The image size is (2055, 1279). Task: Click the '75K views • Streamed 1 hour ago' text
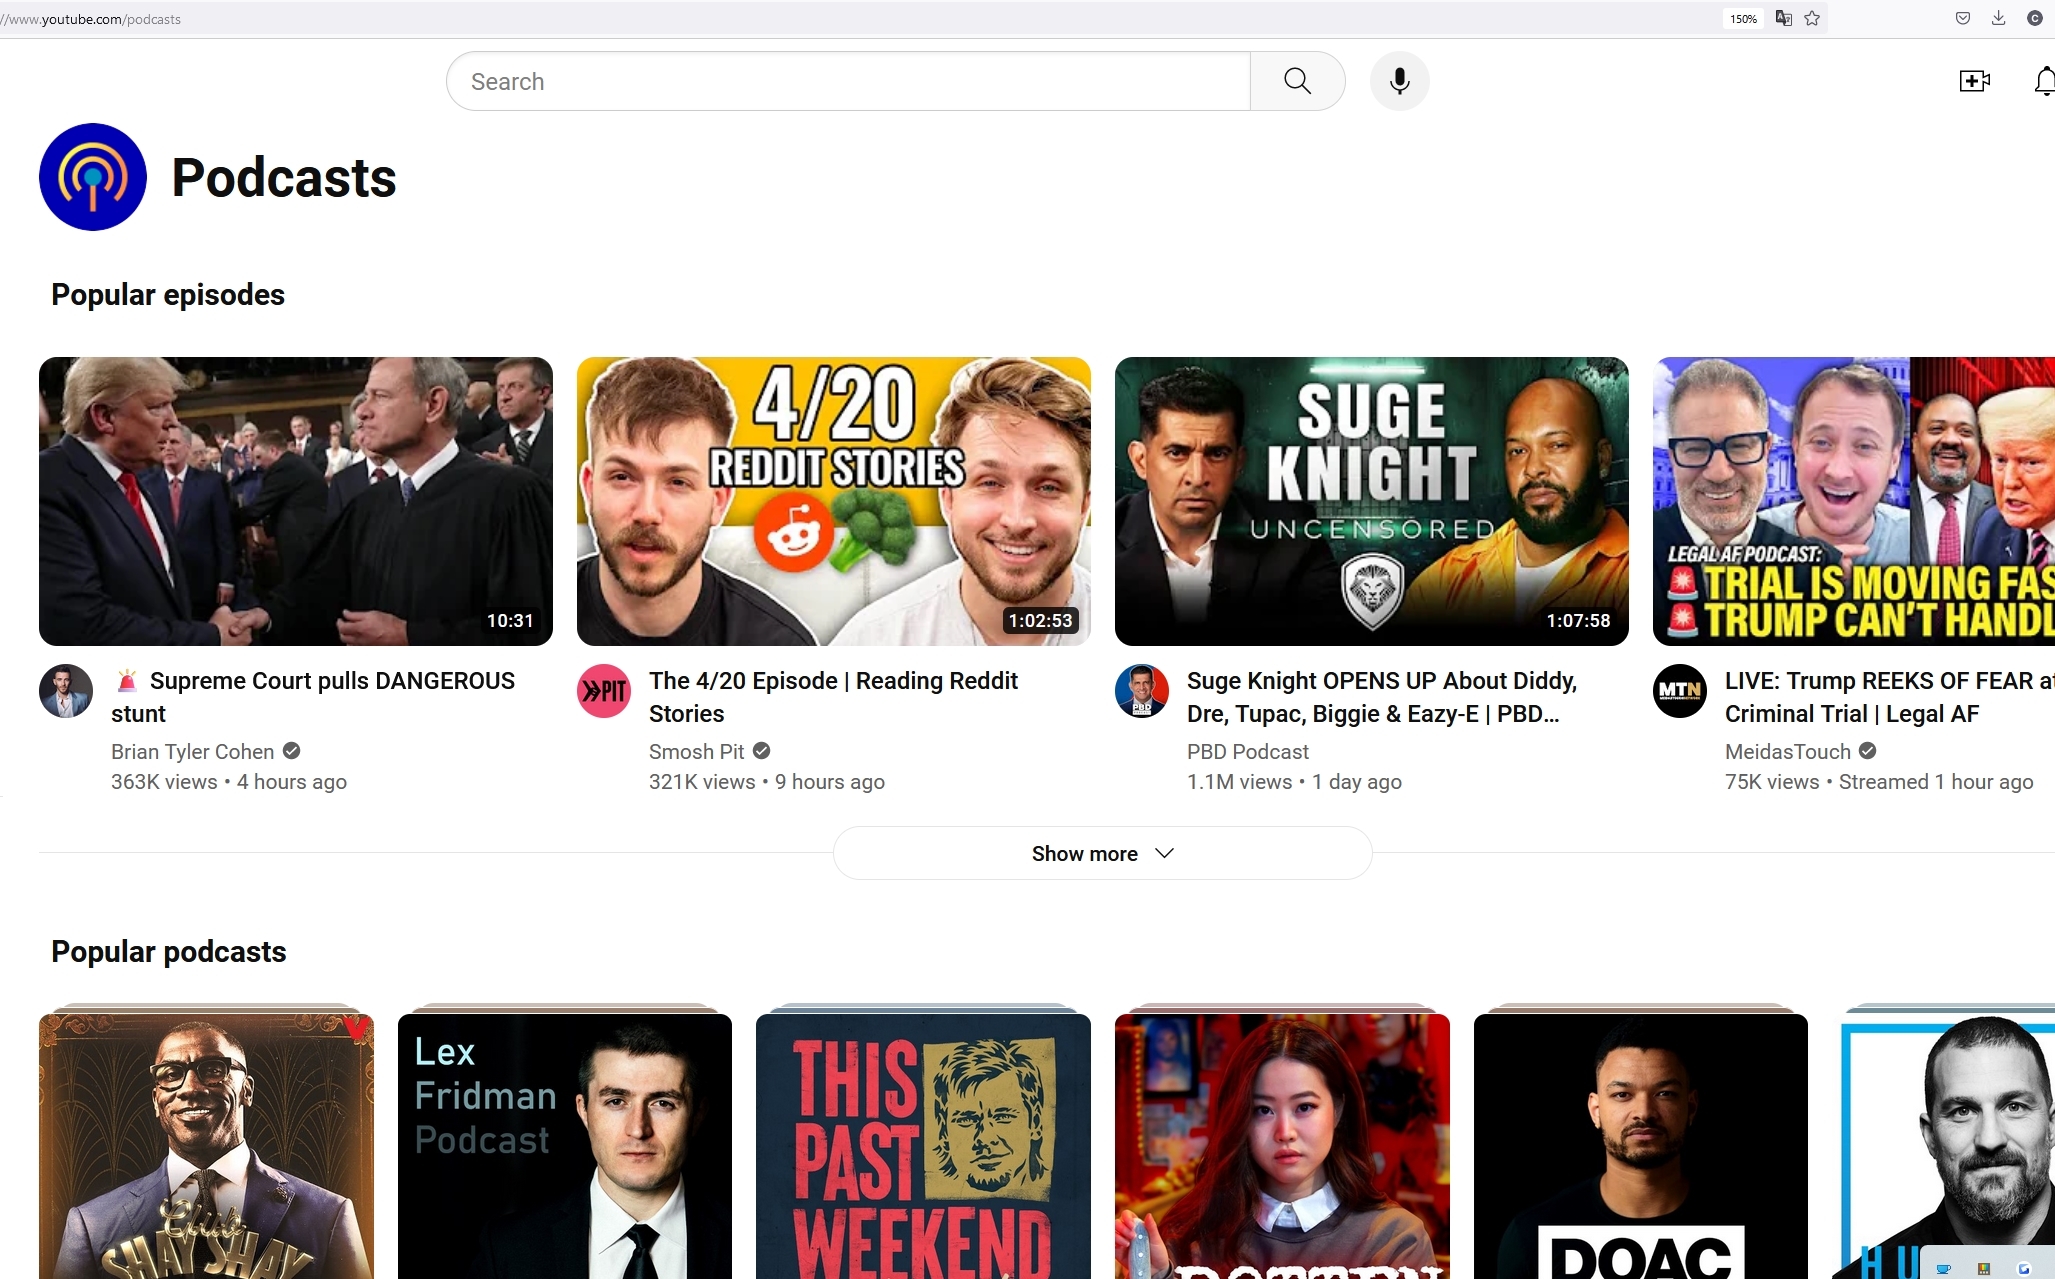pyautogui.click(x=1879, y=782)
